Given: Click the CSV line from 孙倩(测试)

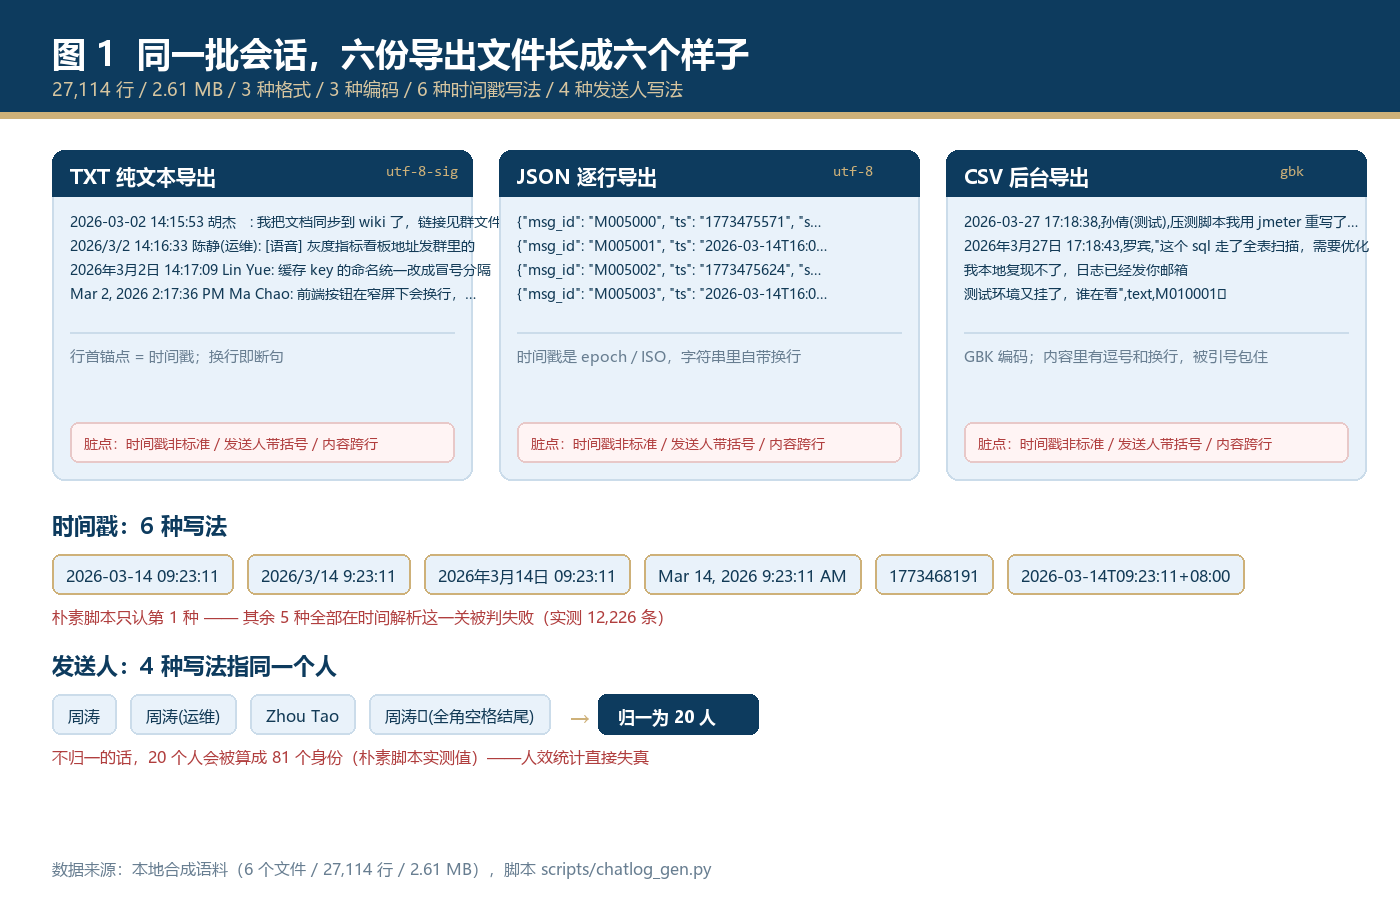Looking at the screenshot, I should [x=1161, y=222].
